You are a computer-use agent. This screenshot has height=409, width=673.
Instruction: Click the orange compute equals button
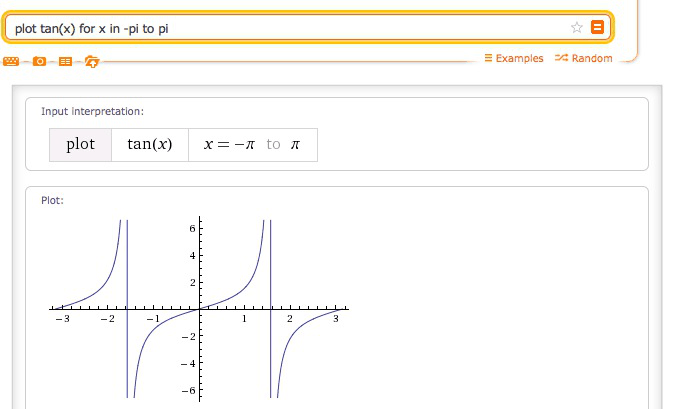597,27
